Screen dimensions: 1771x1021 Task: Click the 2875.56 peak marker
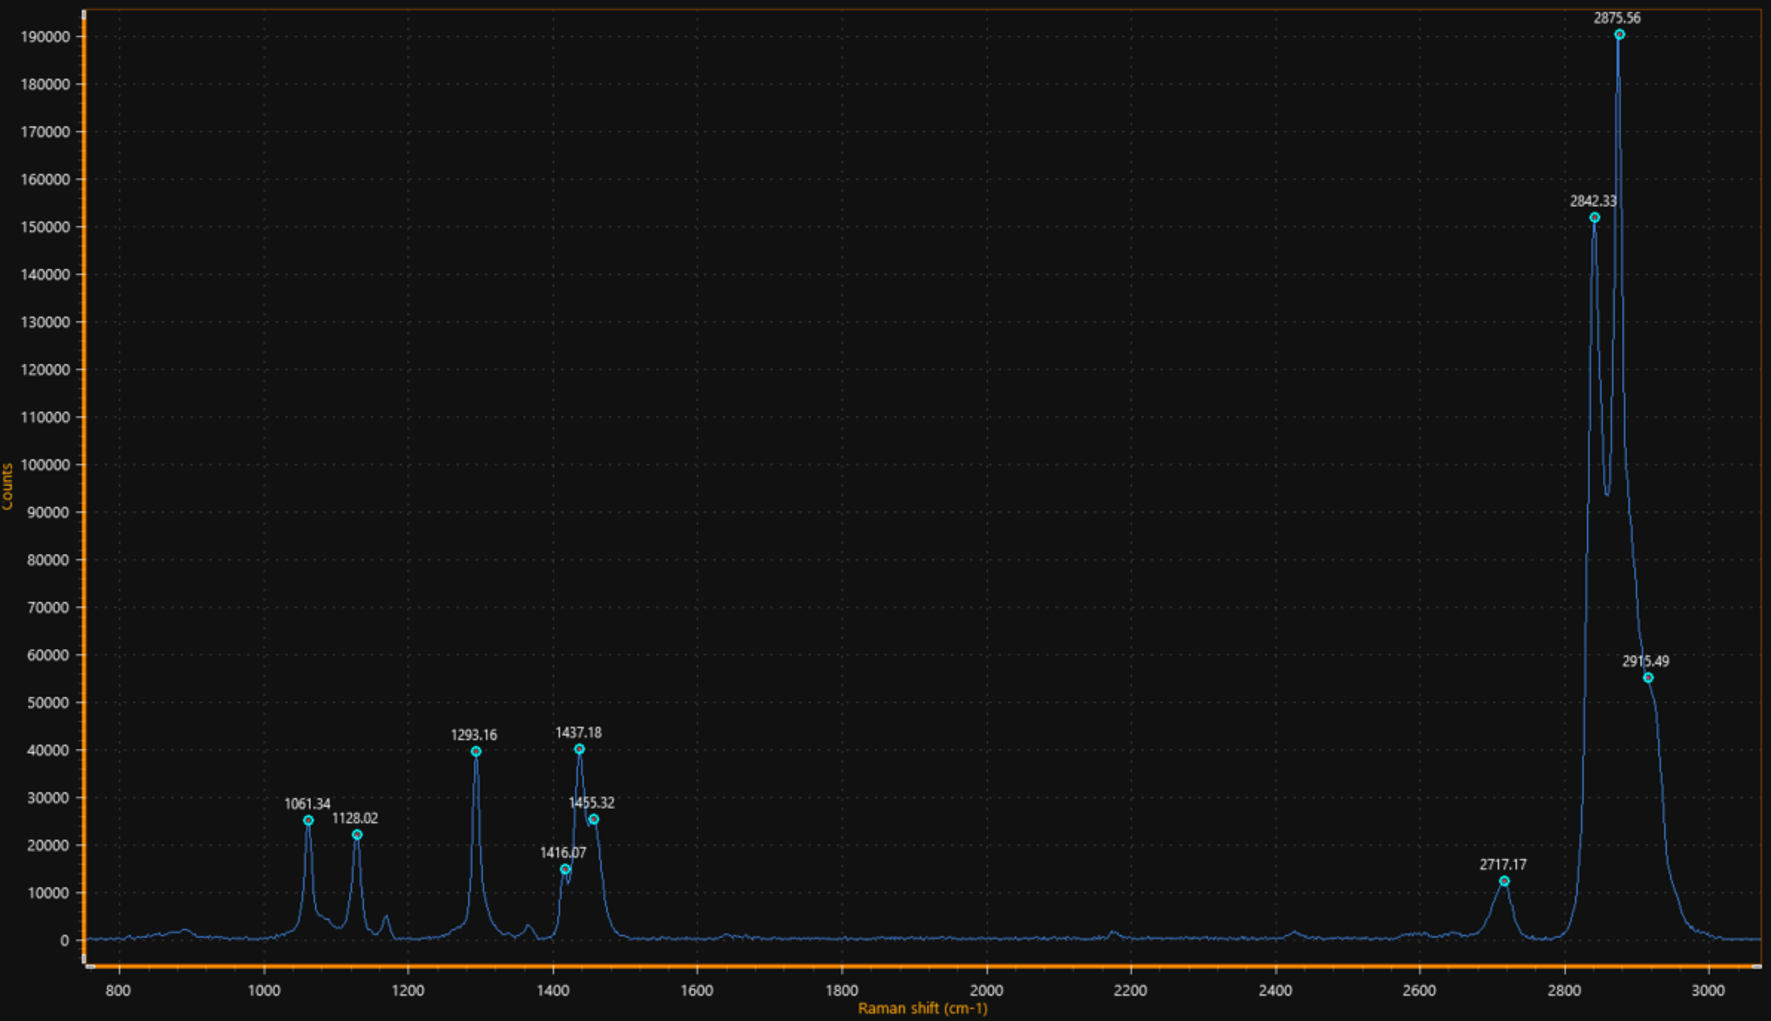coord(1619,35)
